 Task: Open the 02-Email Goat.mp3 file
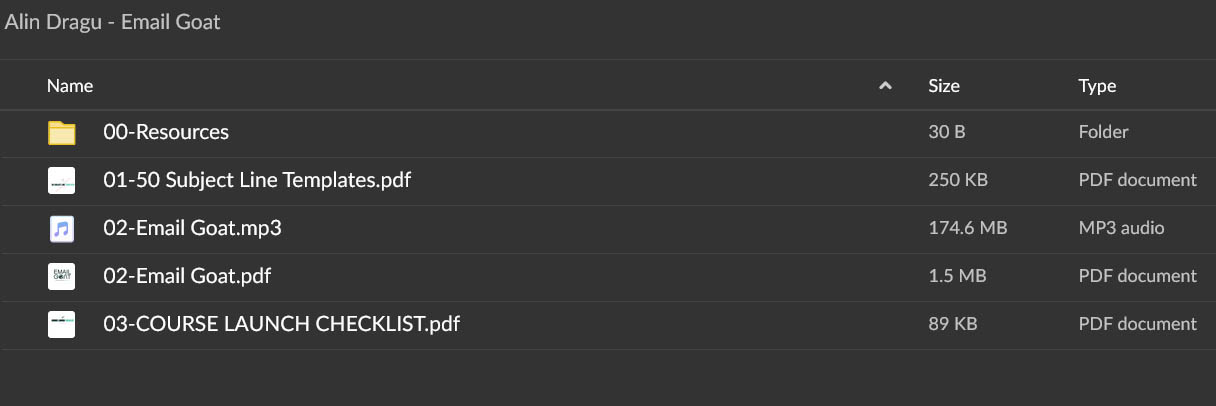click(192, 229)
